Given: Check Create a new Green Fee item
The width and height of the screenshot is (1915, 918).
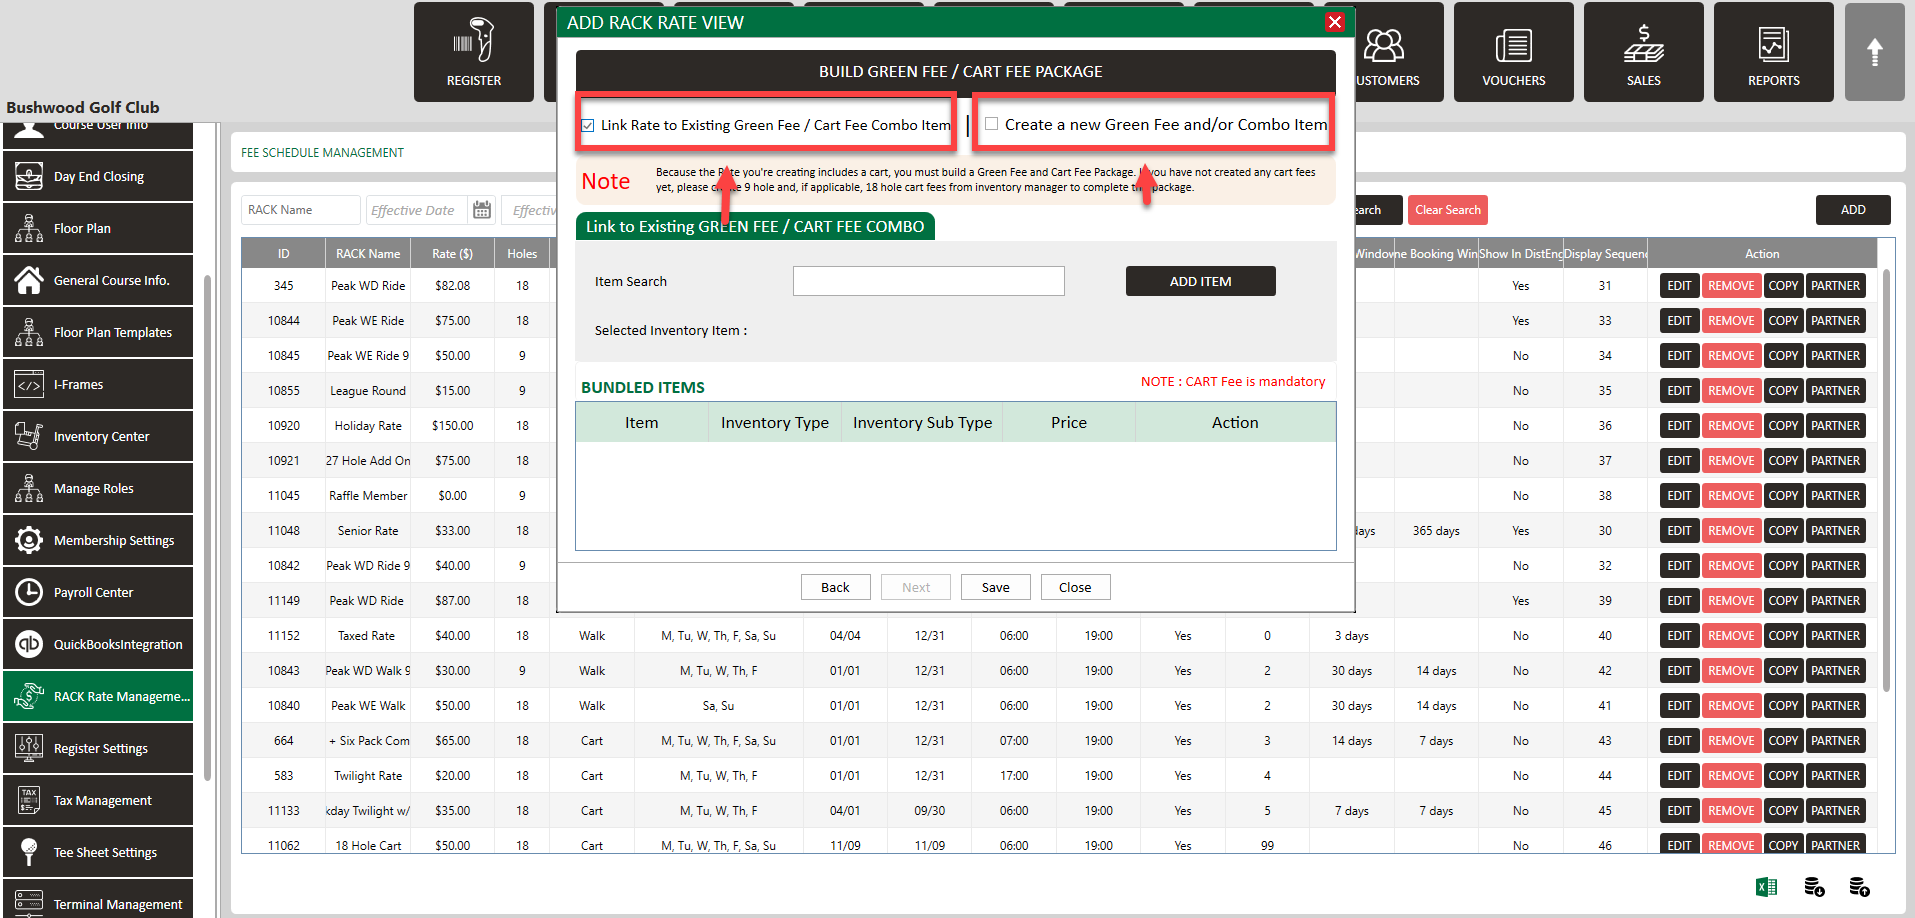Looking at the screenshot, I should [x=991, y=124].
